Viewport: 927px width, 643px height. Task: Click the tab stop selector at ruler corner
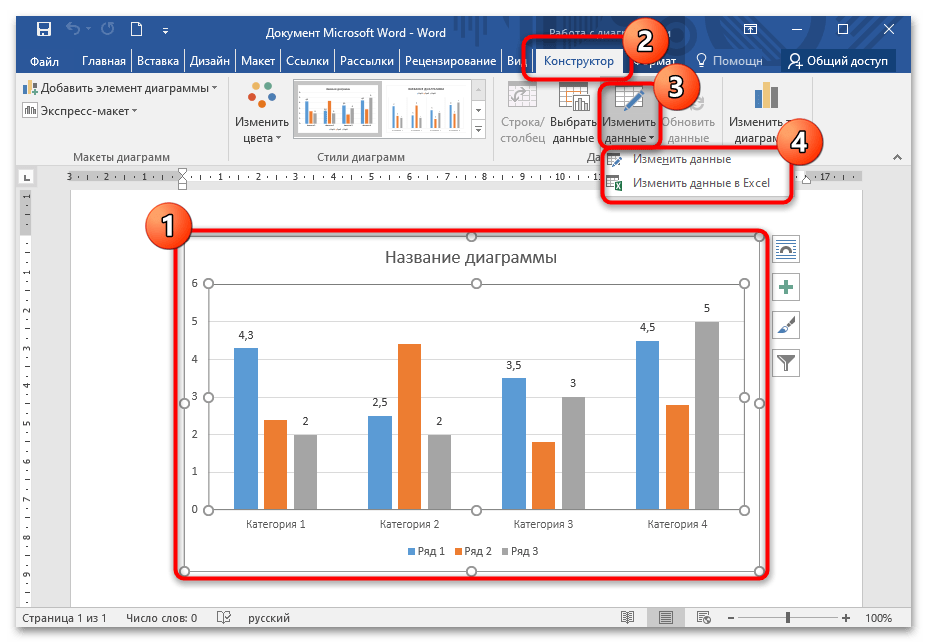27,177
